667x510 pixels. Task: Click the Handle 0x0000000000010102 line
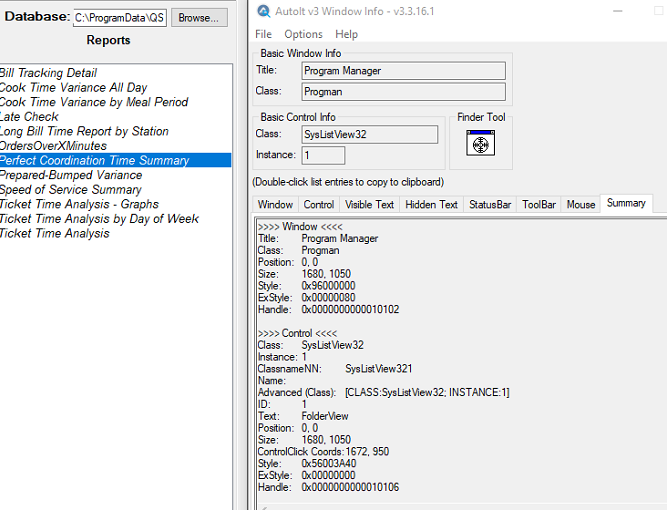328,310
